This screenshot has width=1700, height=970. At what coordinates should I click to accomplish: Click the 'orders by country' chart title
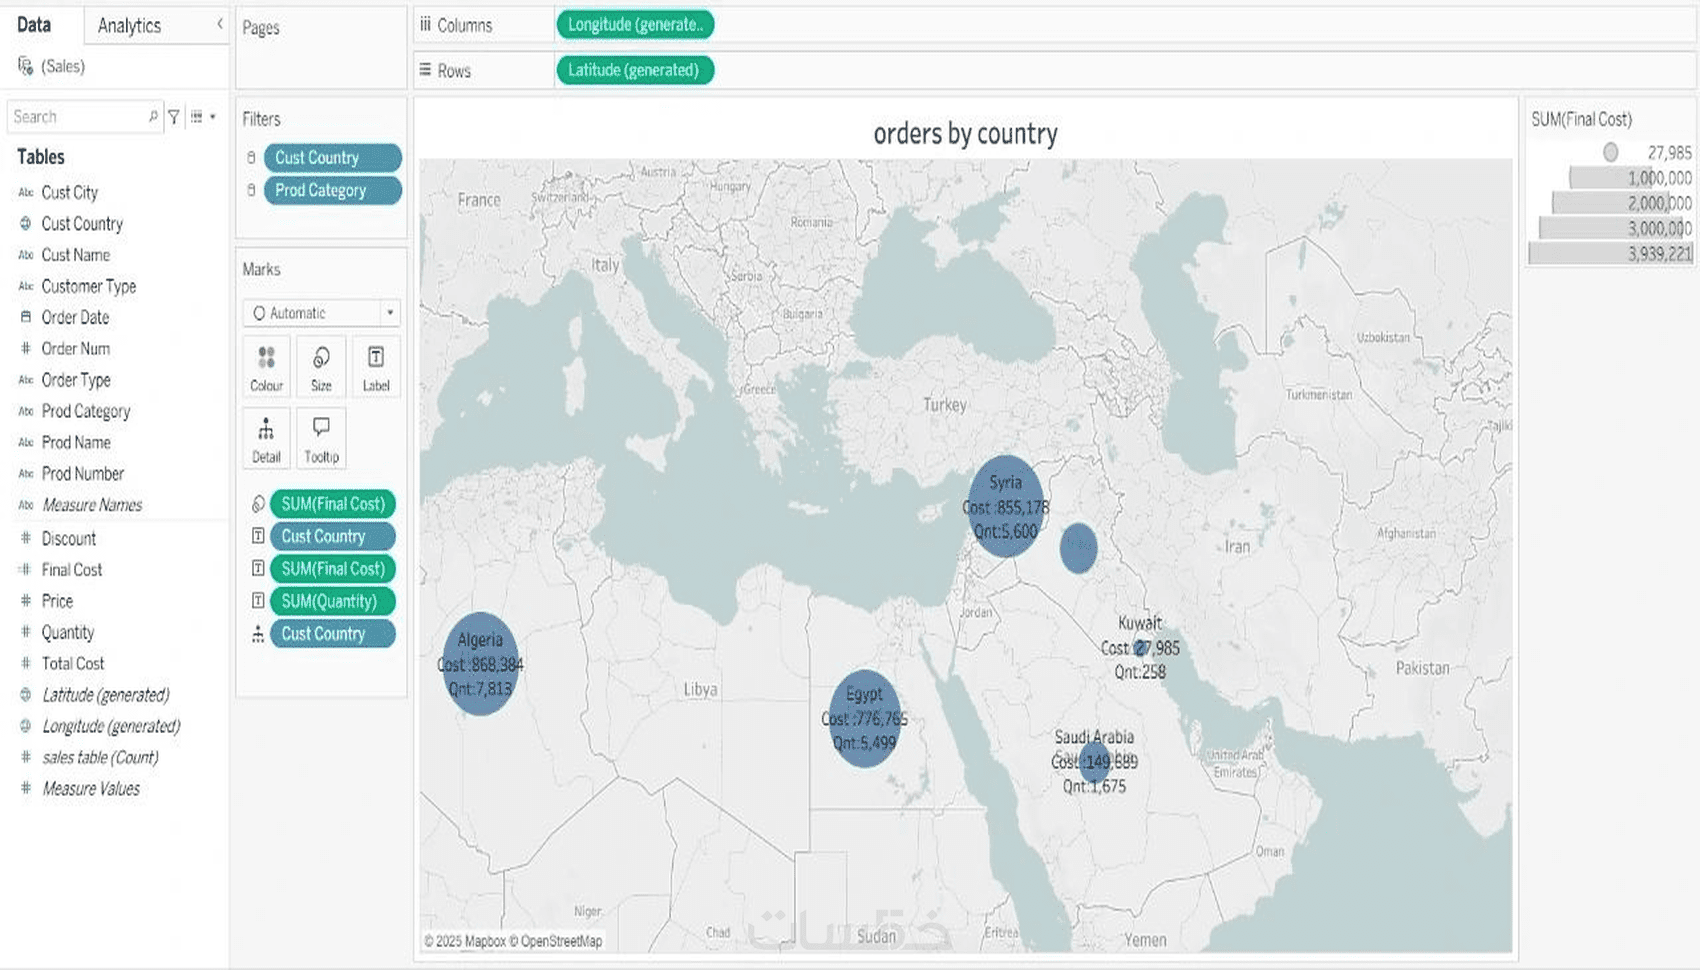pos(965,134)
